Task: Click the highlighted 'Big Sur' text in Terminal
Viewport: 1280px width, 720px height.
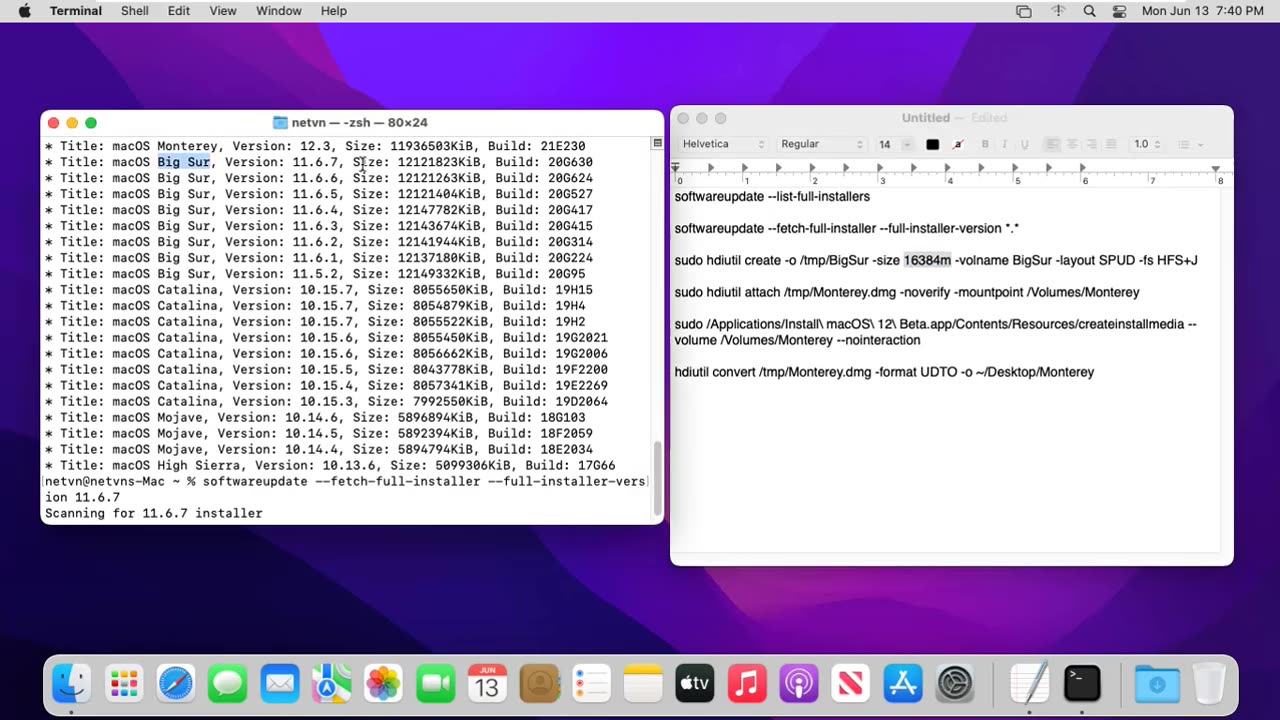Action: pos(184,162)
